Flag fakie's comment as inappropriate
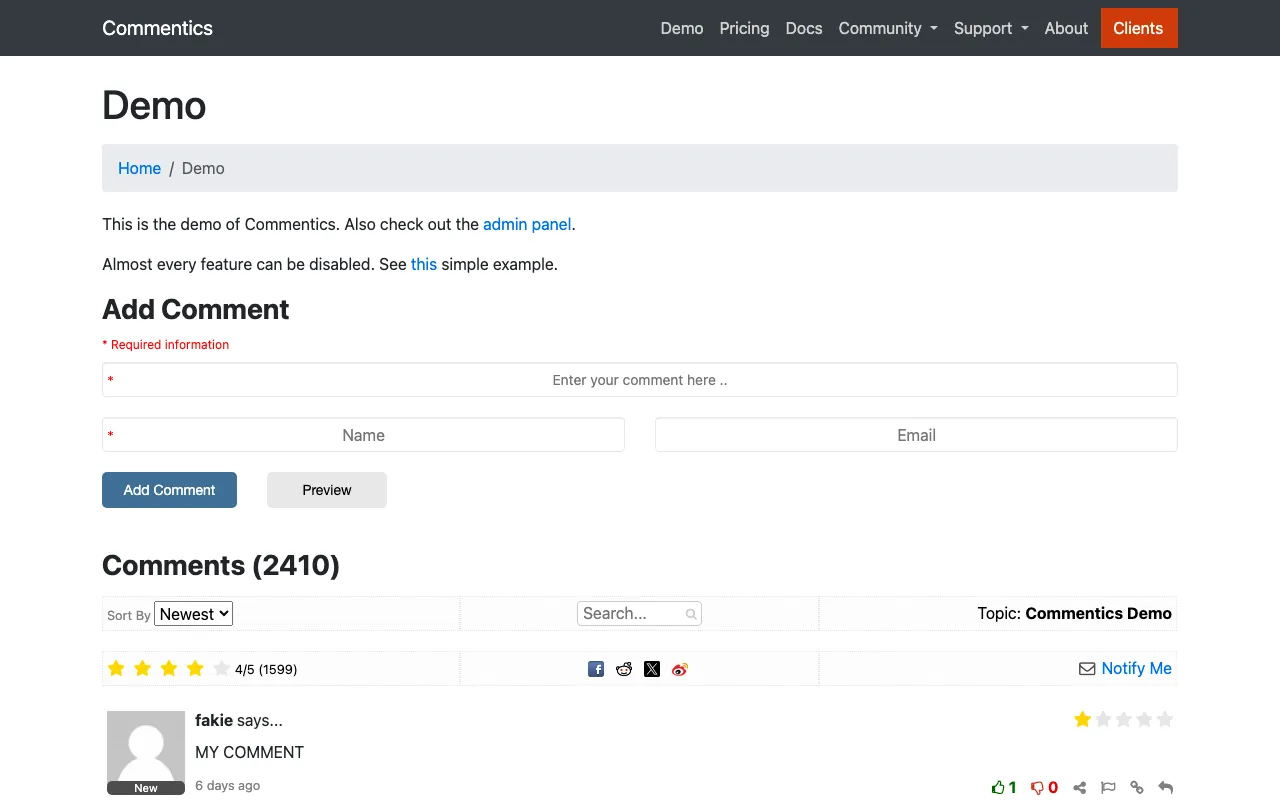 [x=1108, y=788]
